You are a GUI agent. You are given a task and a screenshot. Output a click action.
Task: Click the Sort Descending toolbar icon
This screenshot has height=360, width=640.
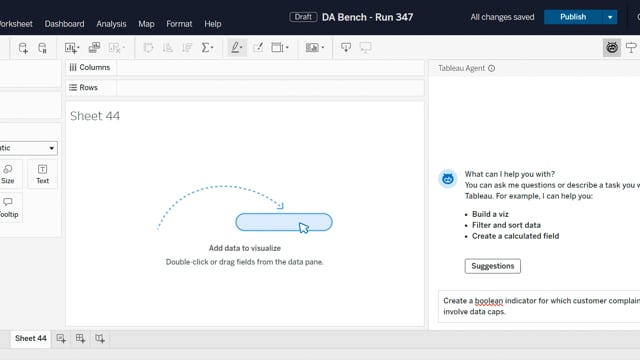coord(187,48)
